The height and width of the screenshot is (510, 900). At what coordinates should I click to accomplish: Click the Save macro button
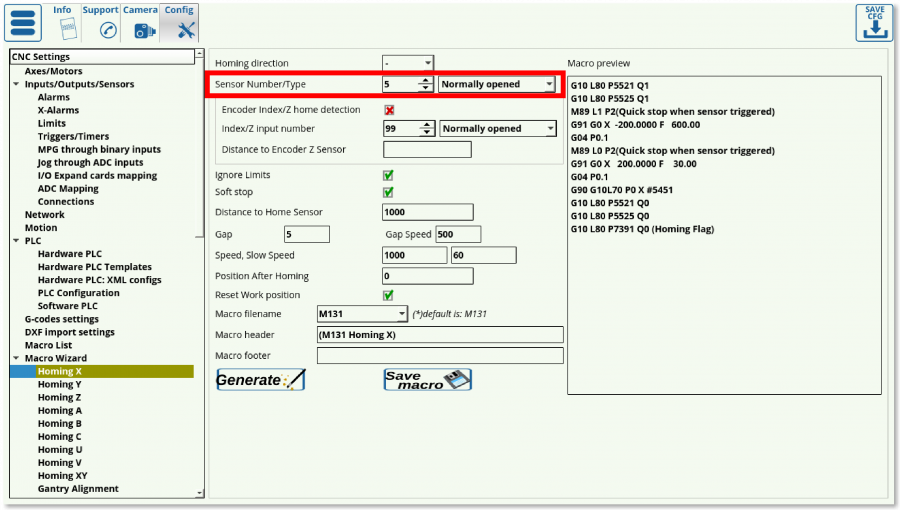[427, 380]
